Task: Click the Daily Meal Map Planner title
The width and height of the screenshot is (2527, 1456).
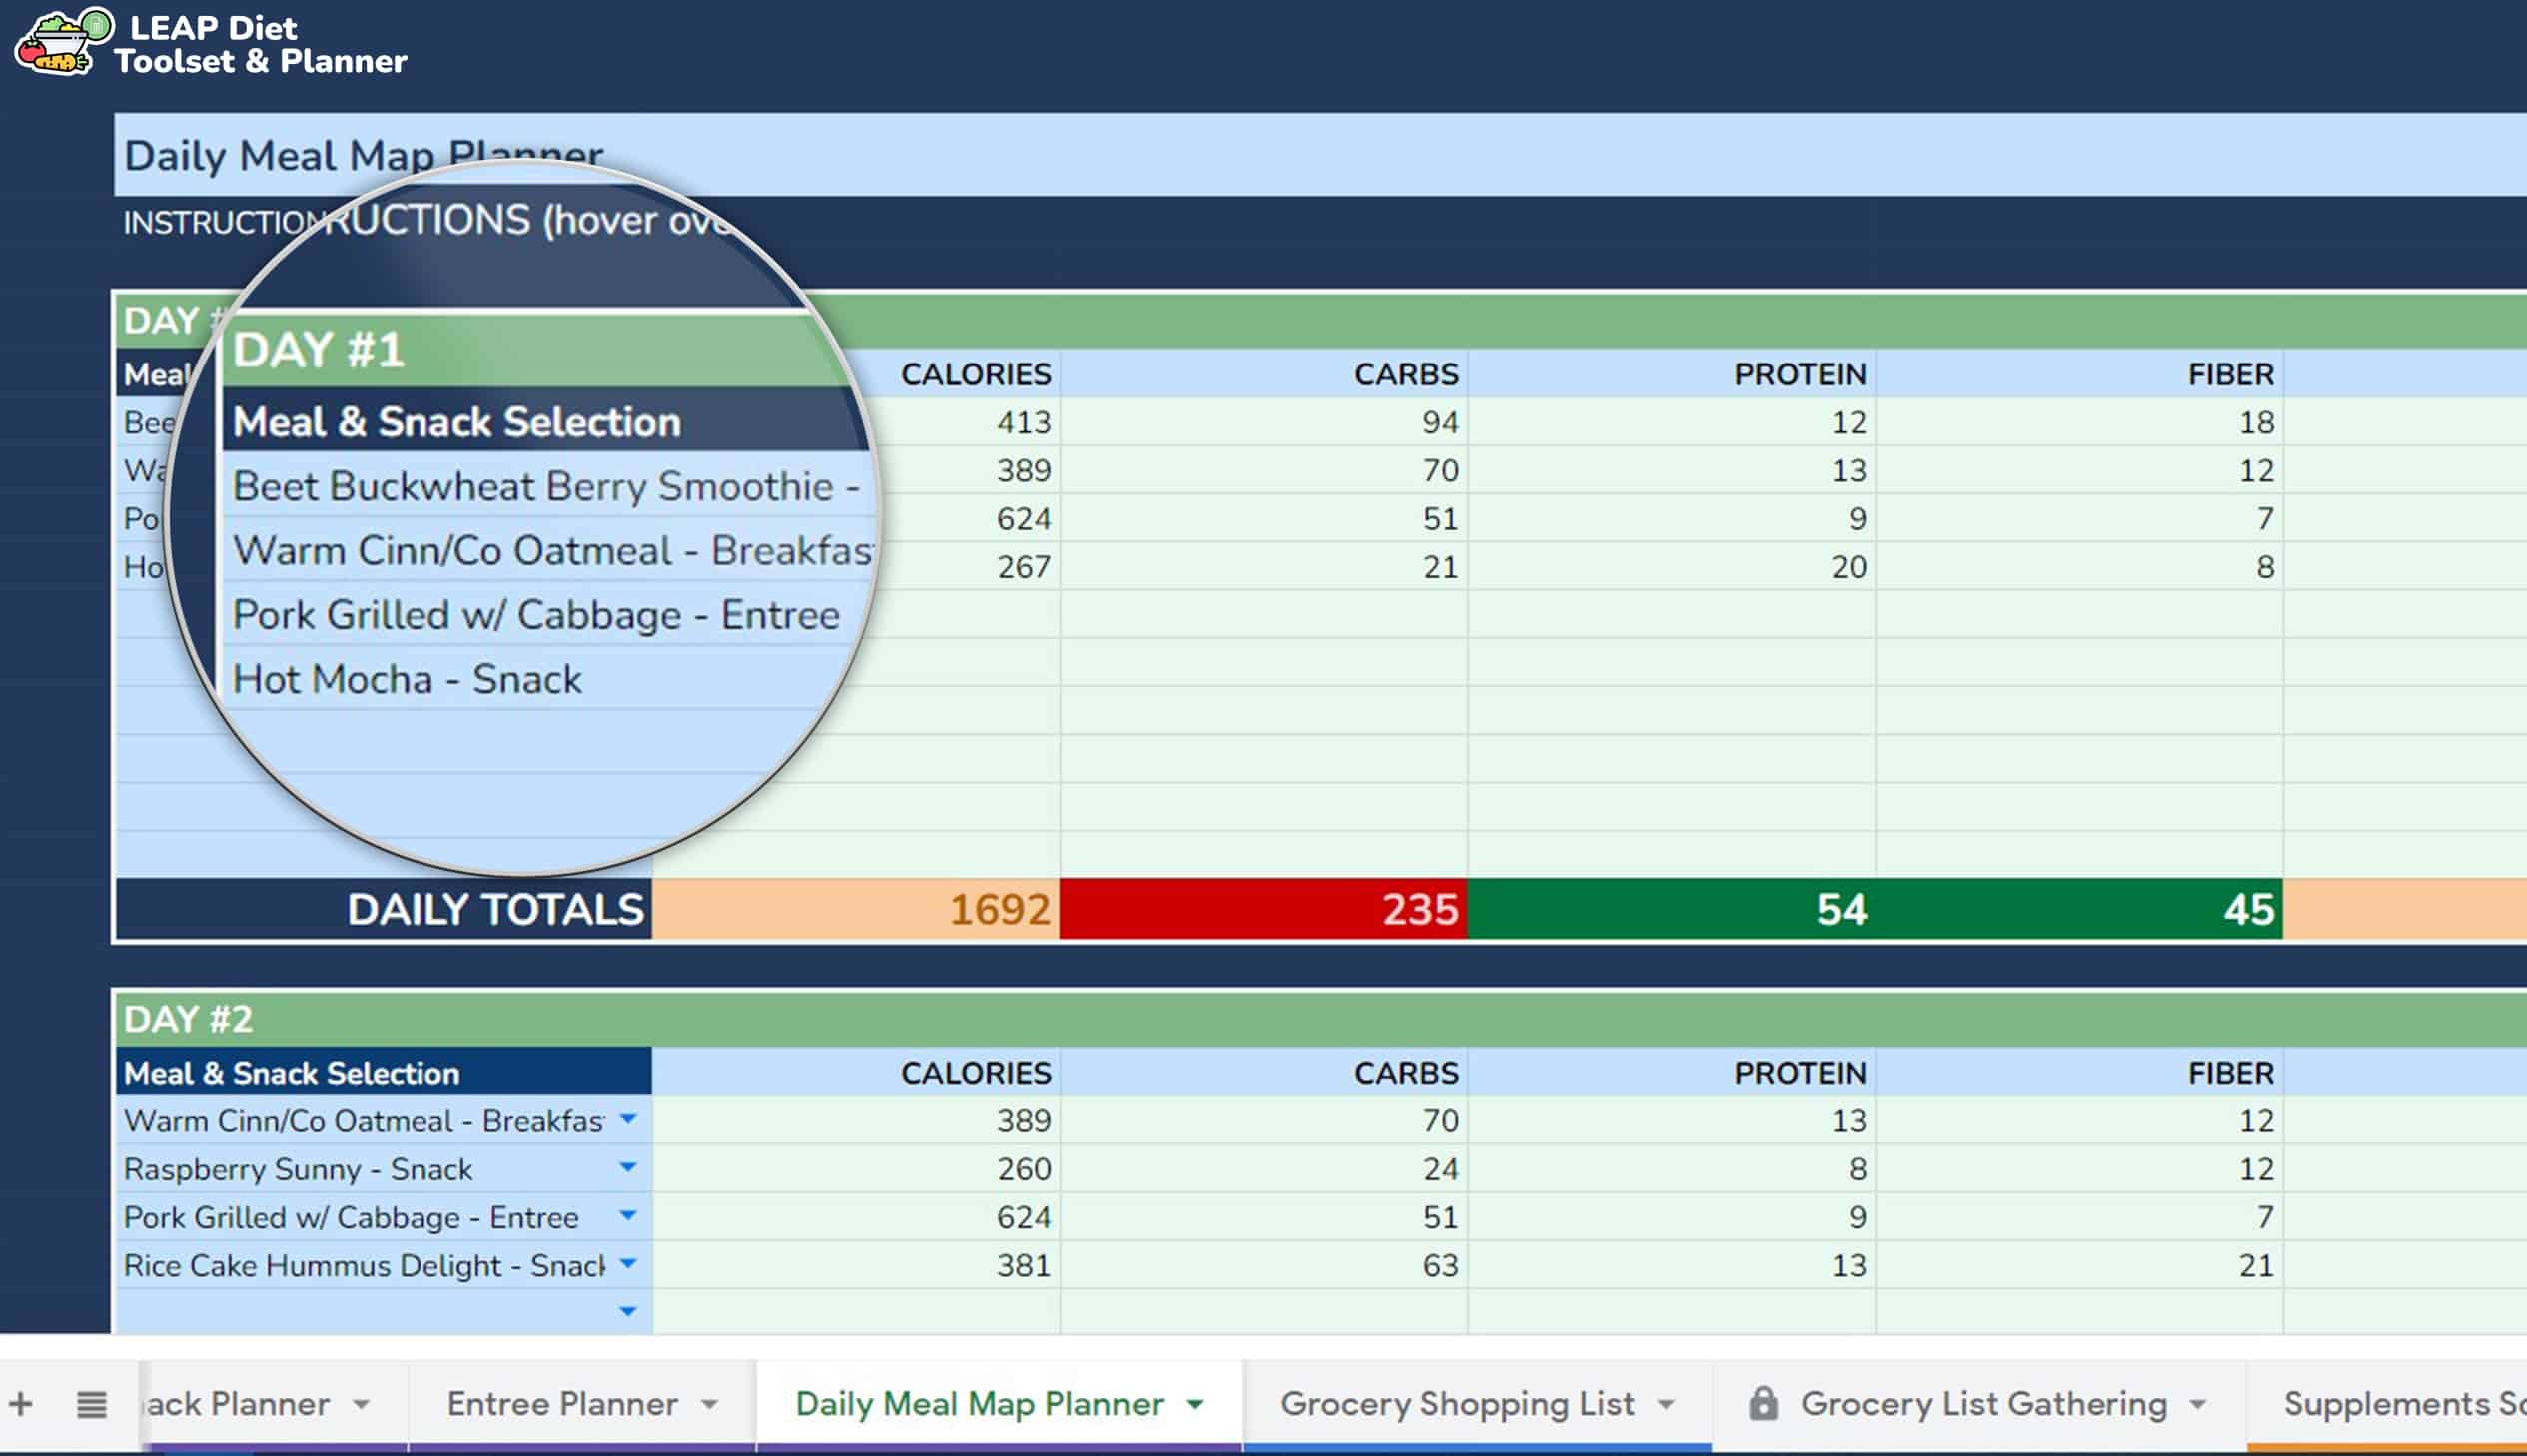Action: coord(364,155)
